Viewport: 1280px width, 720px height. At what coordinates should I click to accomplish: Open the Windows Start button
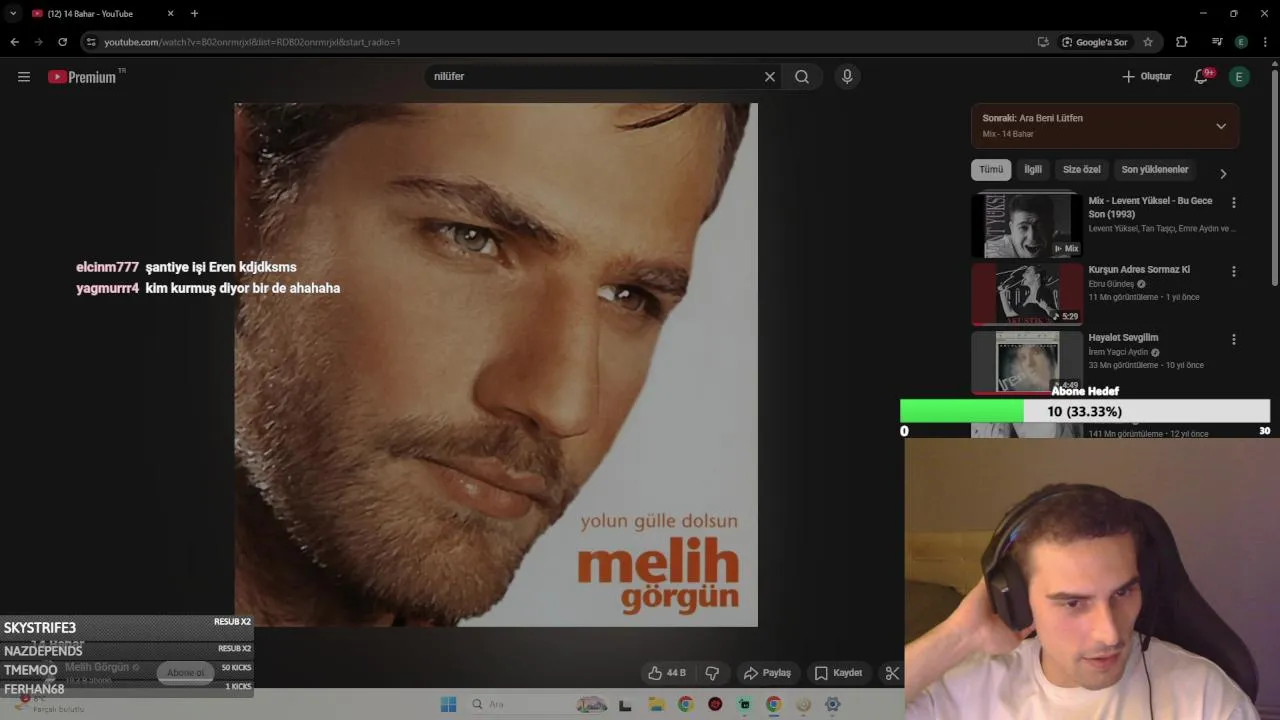[x=448, y=704]
